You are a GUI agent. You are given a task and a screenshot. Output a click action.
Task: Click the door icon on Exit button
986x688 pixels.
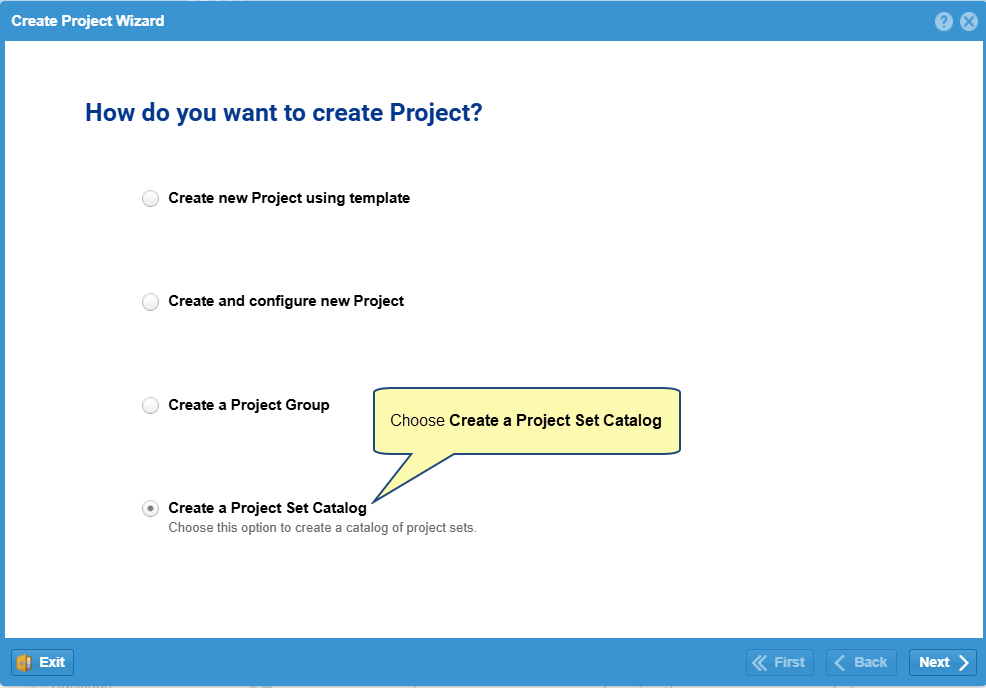point(25,662)
